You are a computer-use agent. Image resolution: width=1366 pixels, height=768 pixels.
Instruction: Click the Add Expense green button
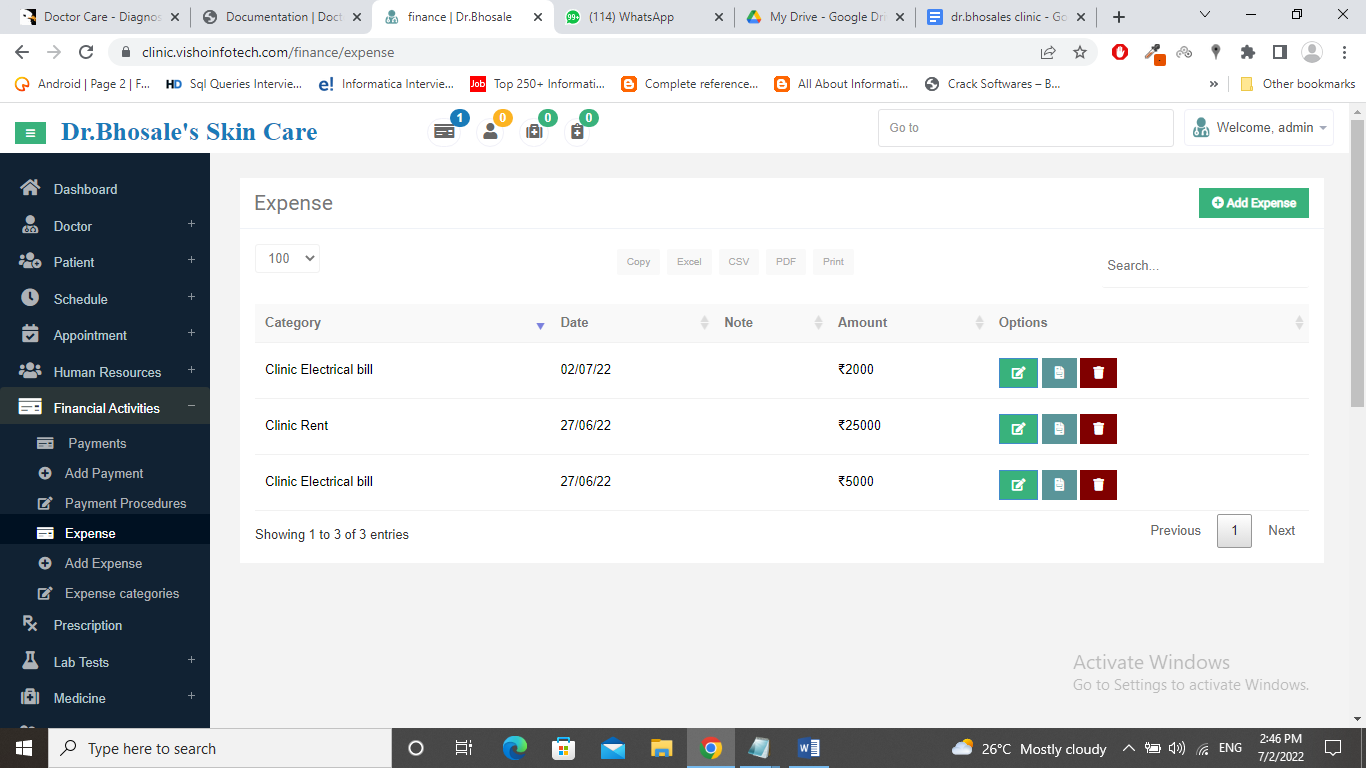[x=1253, y=203]
